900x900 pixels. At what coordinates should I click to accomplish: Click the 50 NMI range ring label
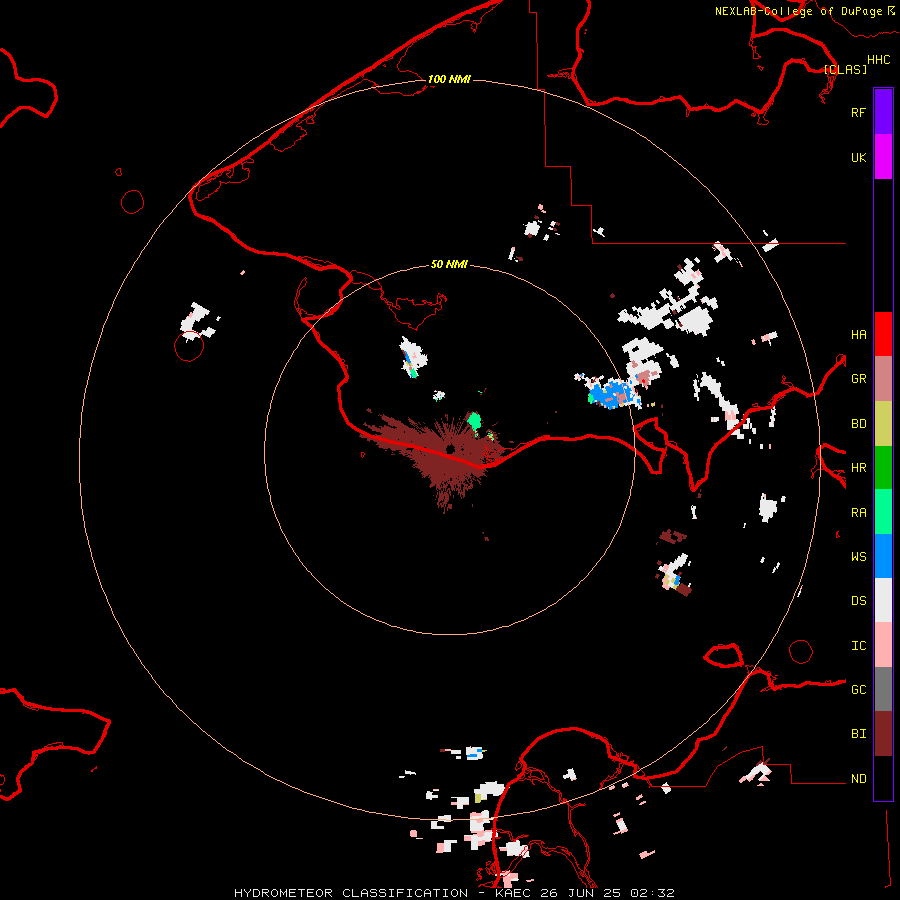pos(449,264)
